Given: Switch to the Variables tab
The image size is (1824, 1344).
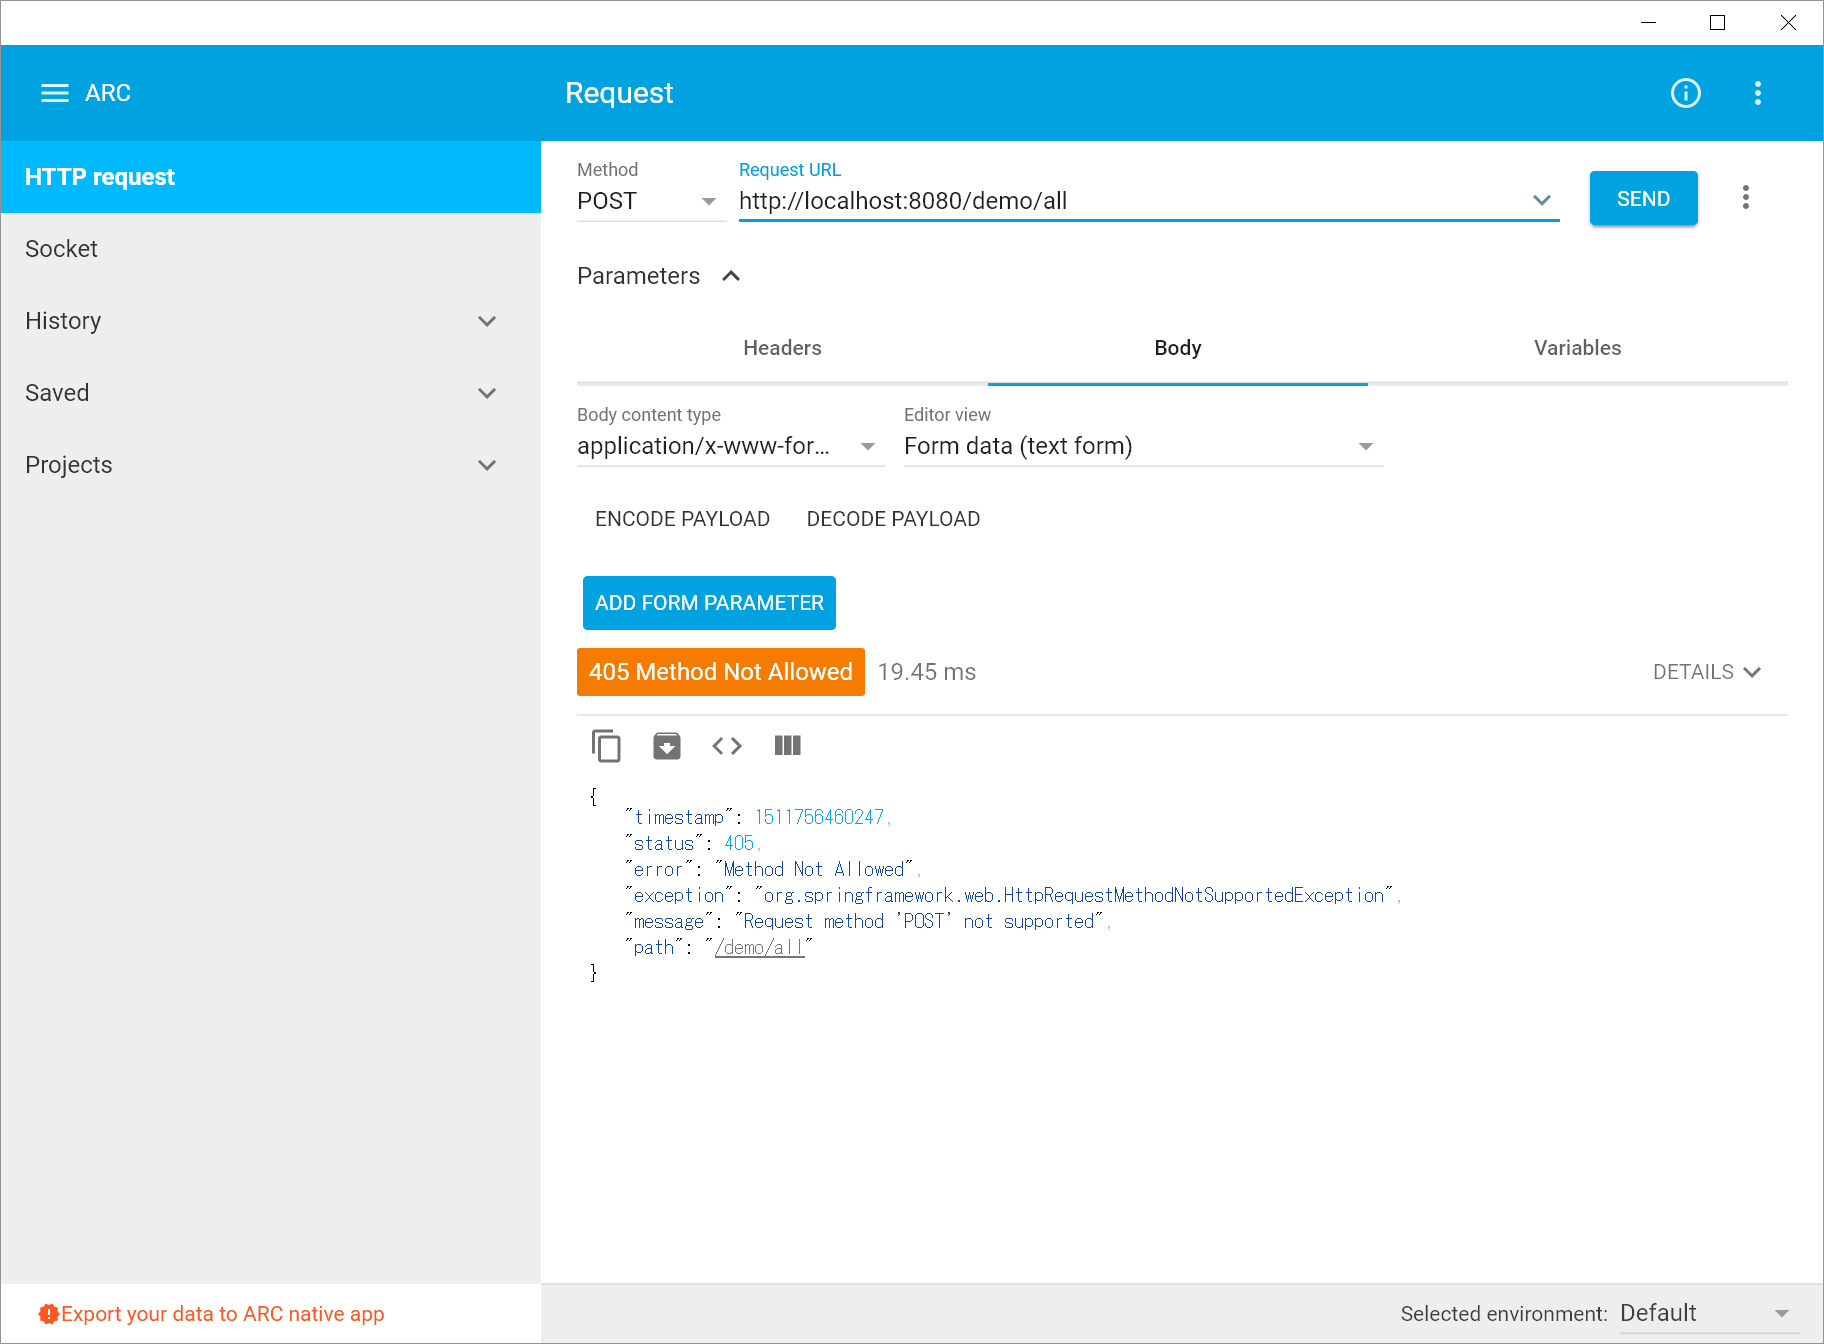Looking at the screenshot, I should point(1577,348).
